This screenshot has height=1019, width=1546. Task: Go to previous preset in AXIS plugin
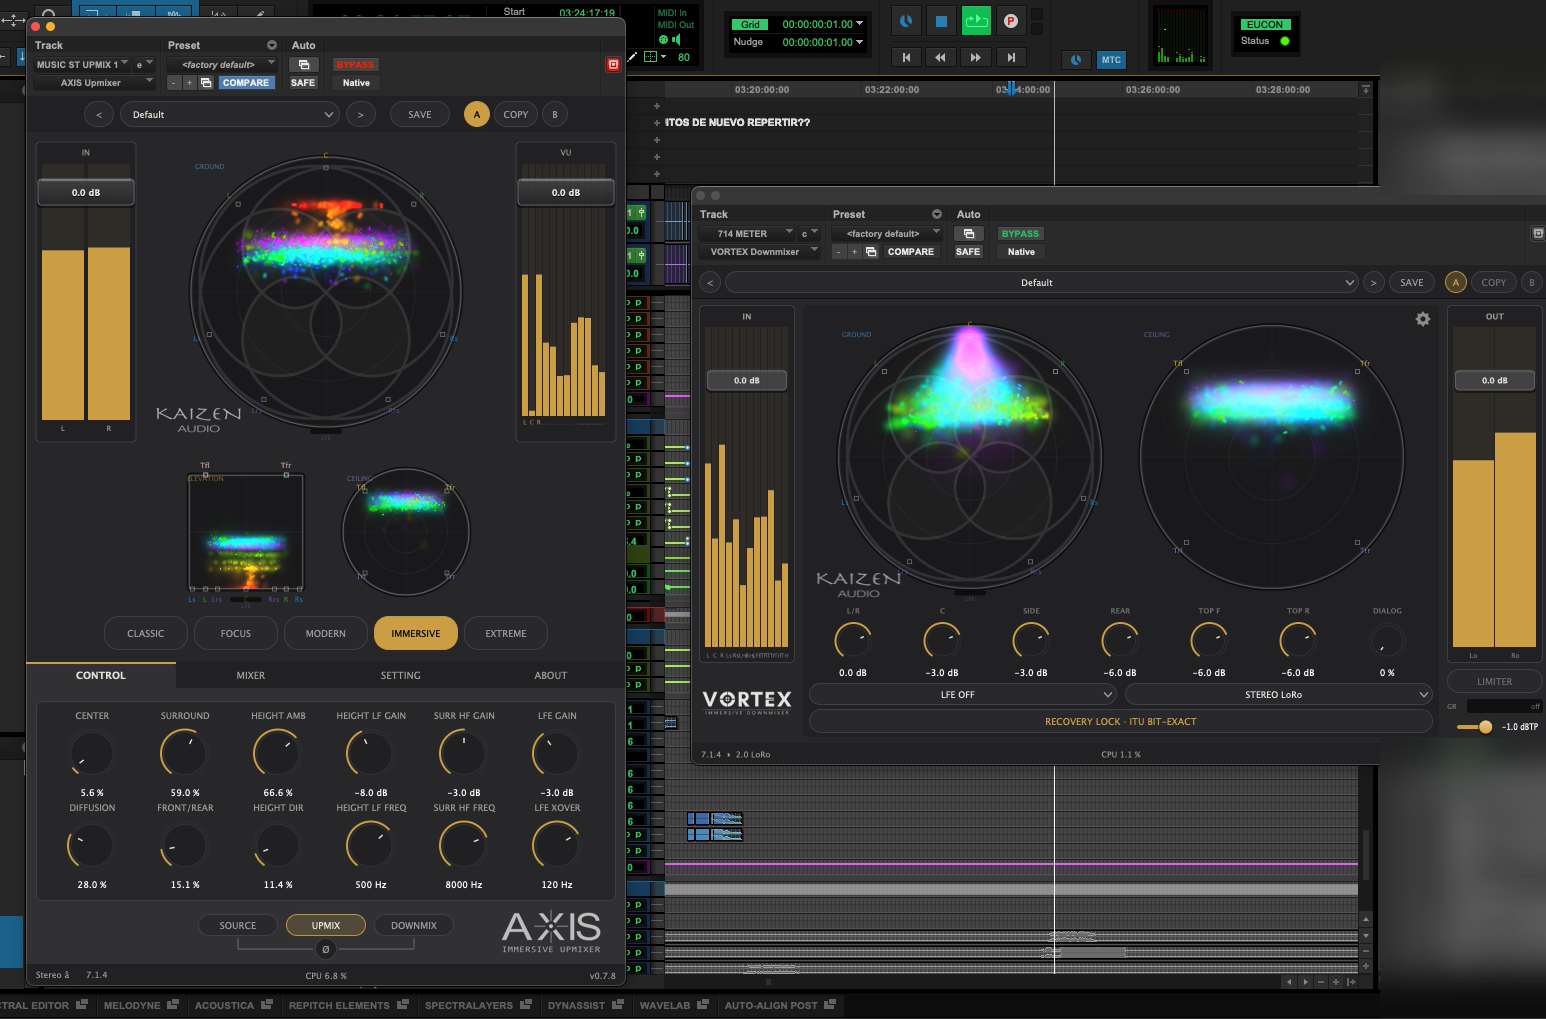(x=99, y=114)
